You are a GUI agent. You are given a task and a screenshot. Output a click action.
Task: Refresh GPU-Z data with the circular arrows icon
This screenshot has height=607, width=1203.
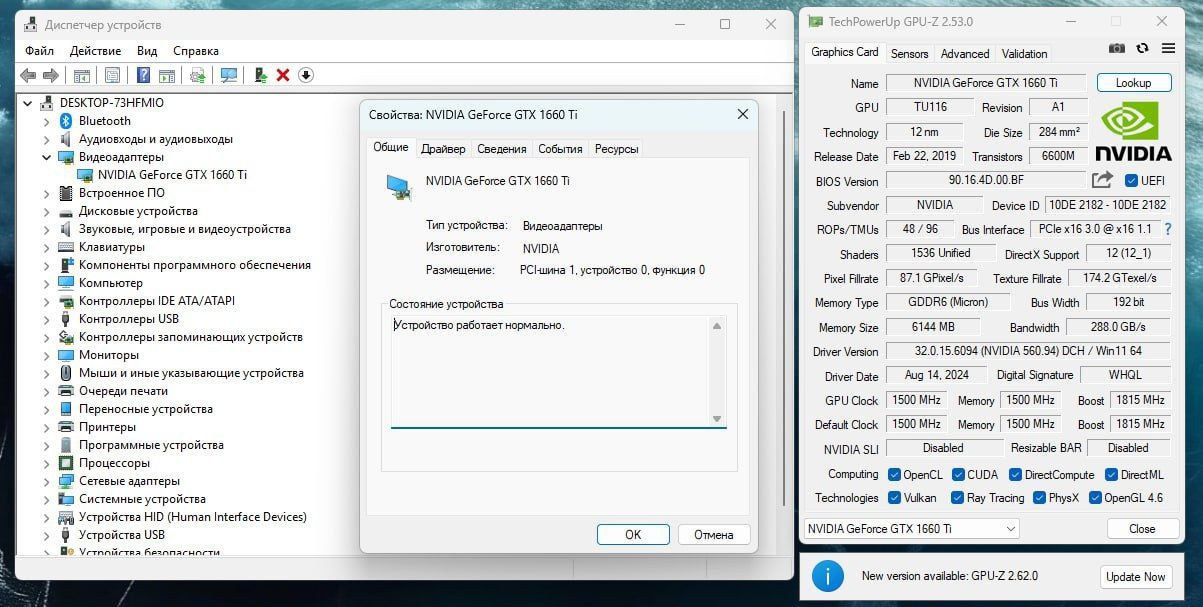(1142, 48)
